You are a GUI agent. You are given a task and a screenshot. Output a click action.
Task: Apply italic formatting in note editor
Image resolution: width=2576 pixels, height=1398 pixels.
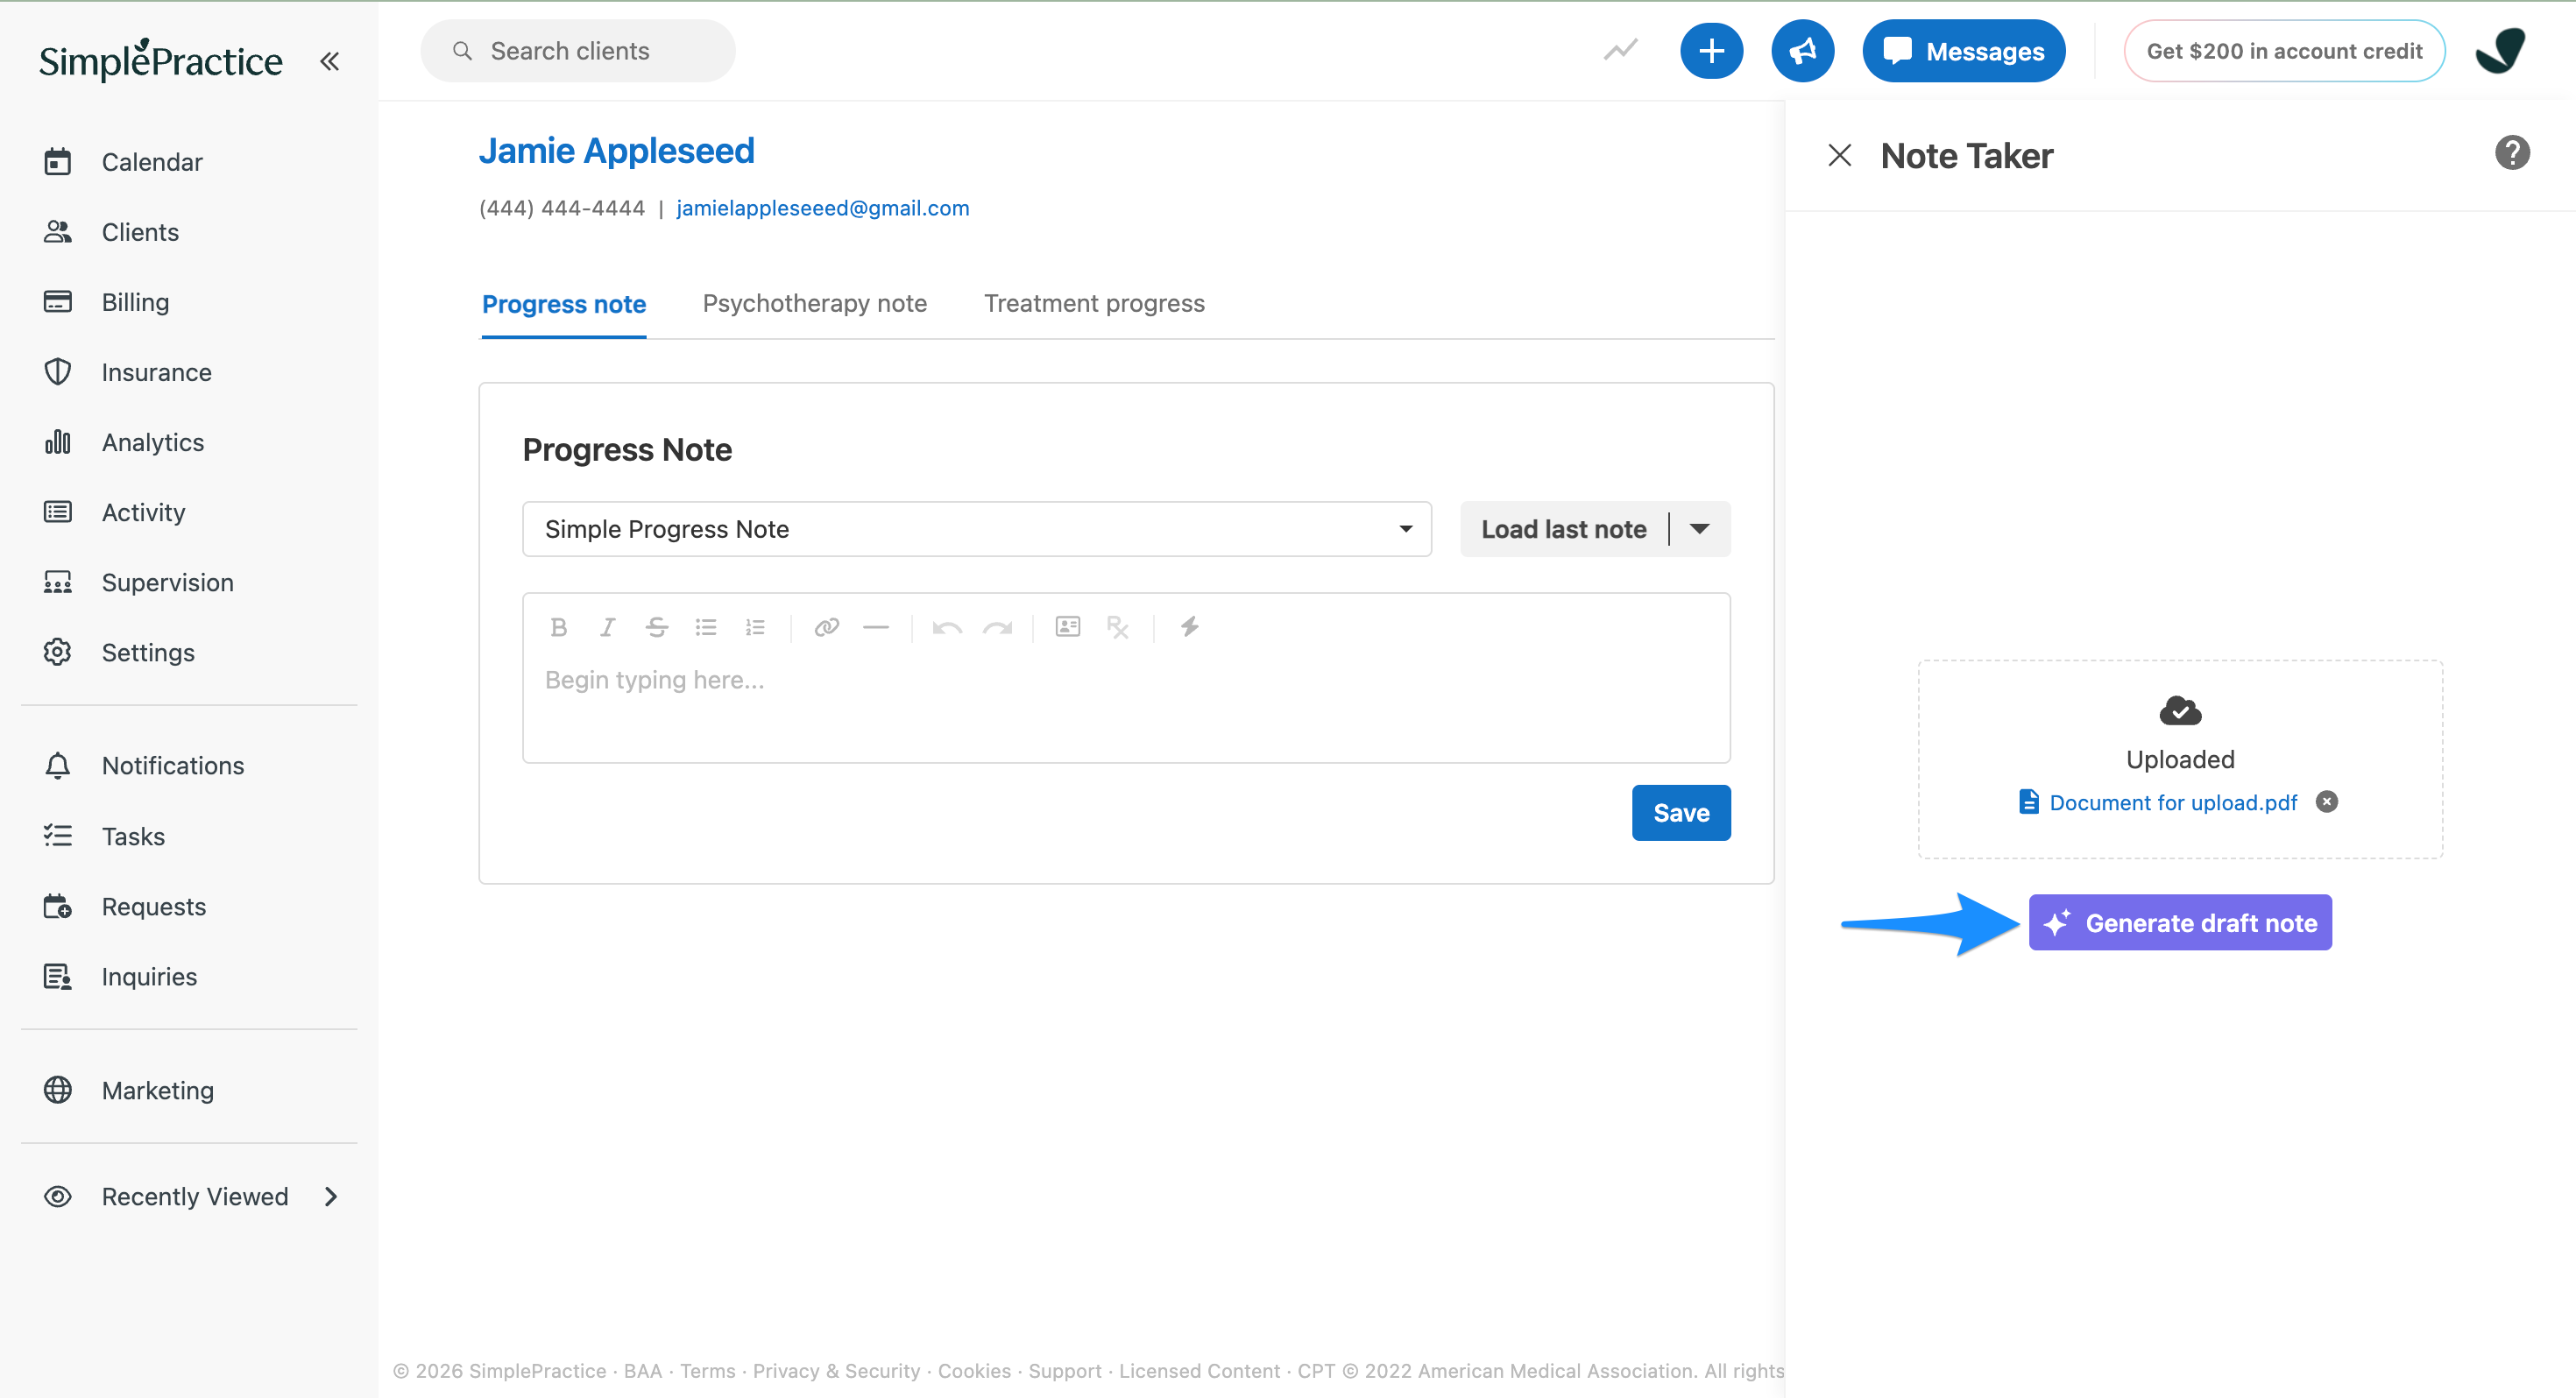[x=607, y=627]
